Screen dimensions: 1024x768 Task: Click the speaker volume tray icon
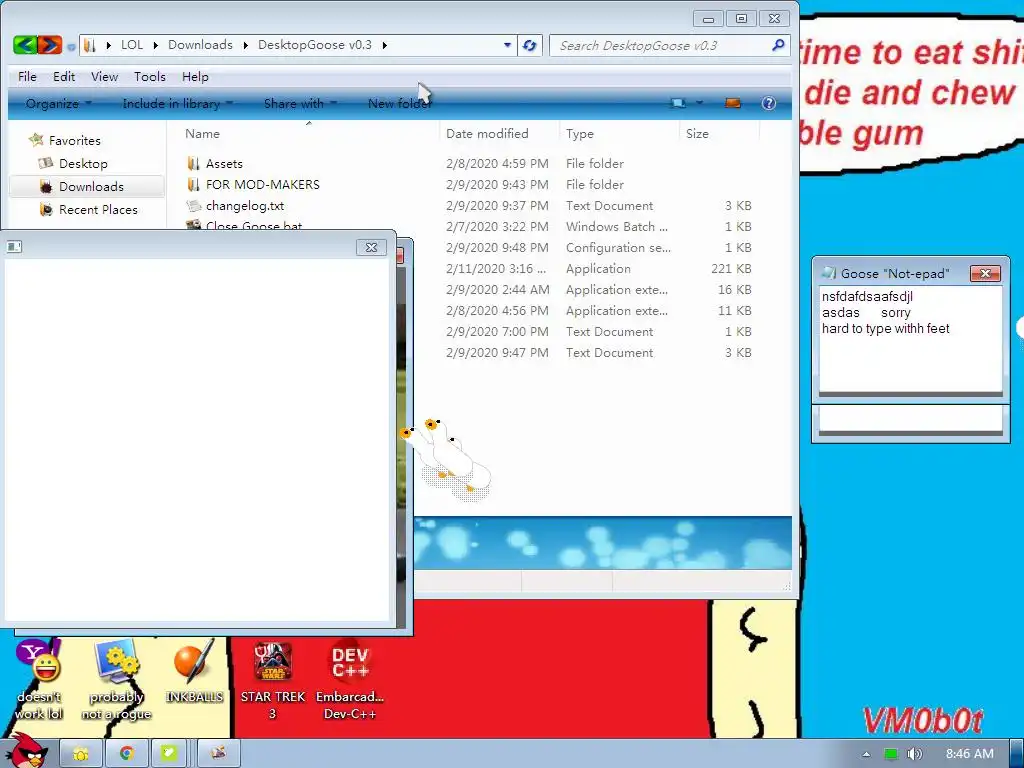915,754
